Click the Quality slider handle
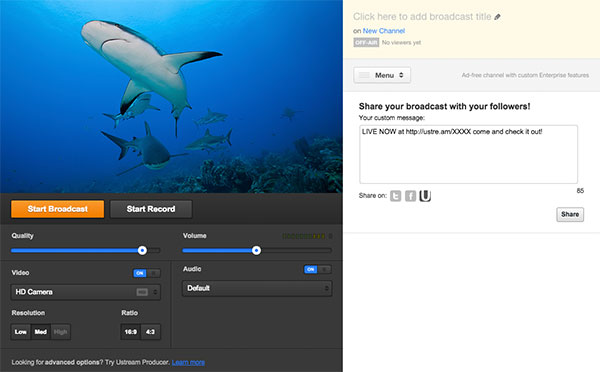Viewport: 600px width, 372px height. click(x=142, y=250)
